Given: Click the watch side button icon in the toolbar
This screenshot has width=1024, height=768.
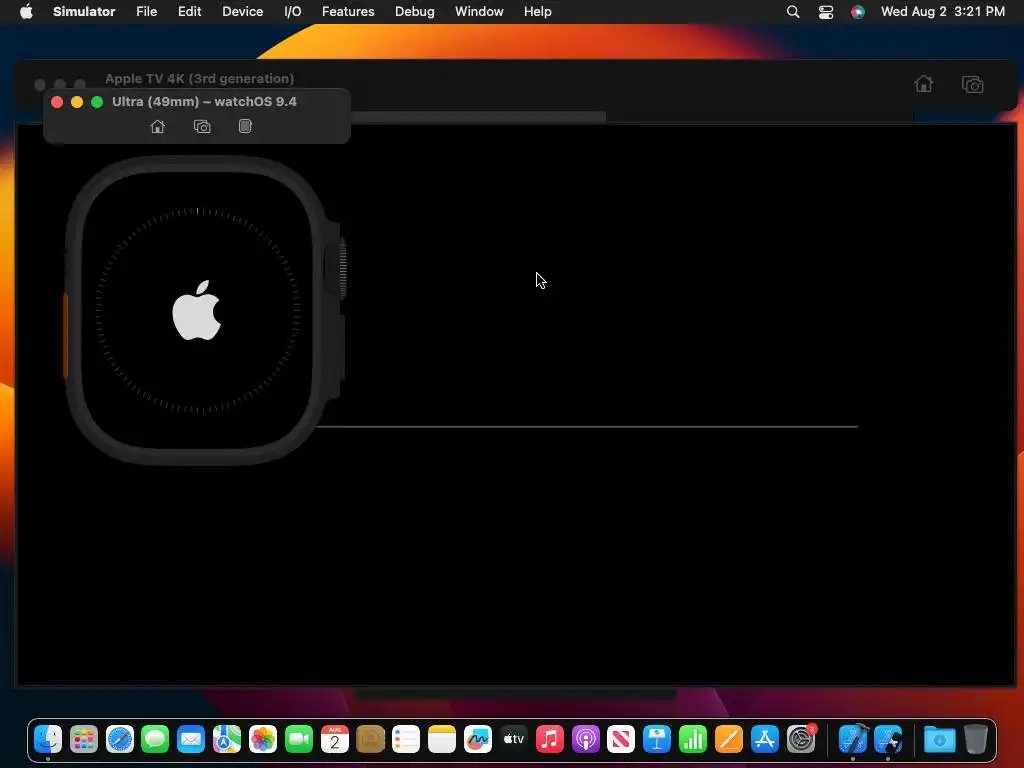Looking at the screenshot, I should [245, 126].
